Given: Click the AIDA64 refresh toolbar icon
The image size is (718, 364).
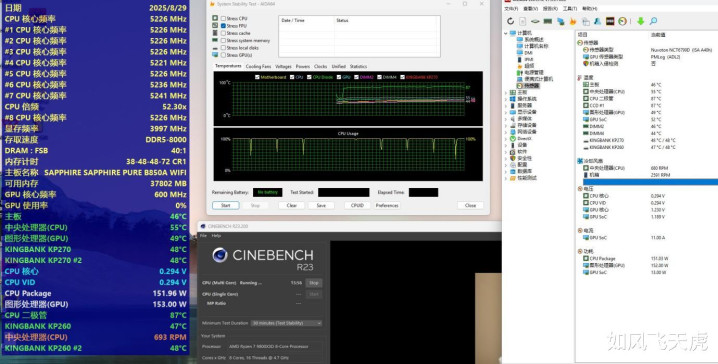Looking at the screenshot, I should click(x=511, y=21).
